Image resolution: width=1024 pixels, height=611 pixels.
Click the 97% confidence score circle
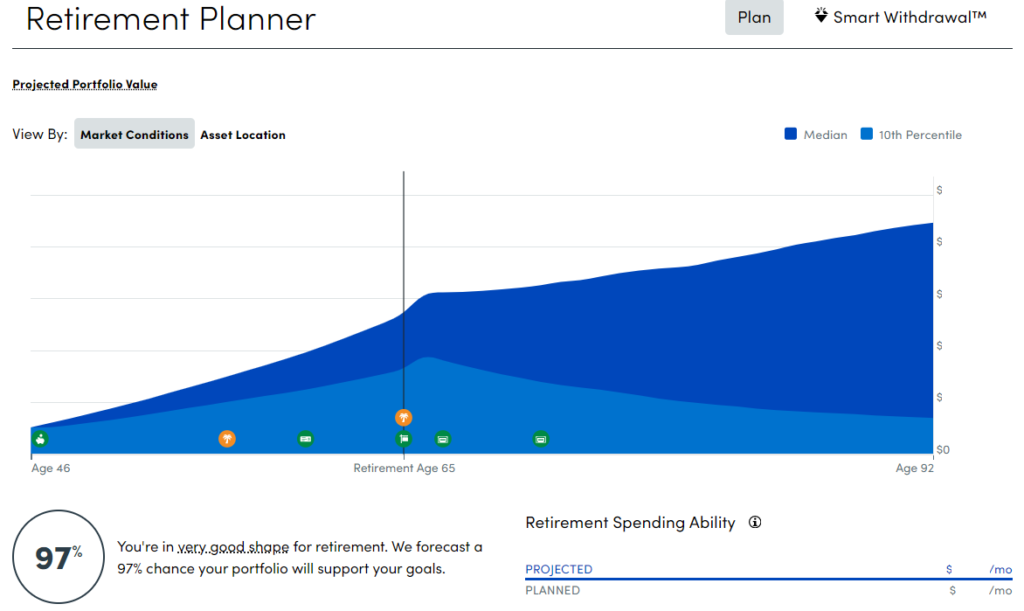pos(57,556)
